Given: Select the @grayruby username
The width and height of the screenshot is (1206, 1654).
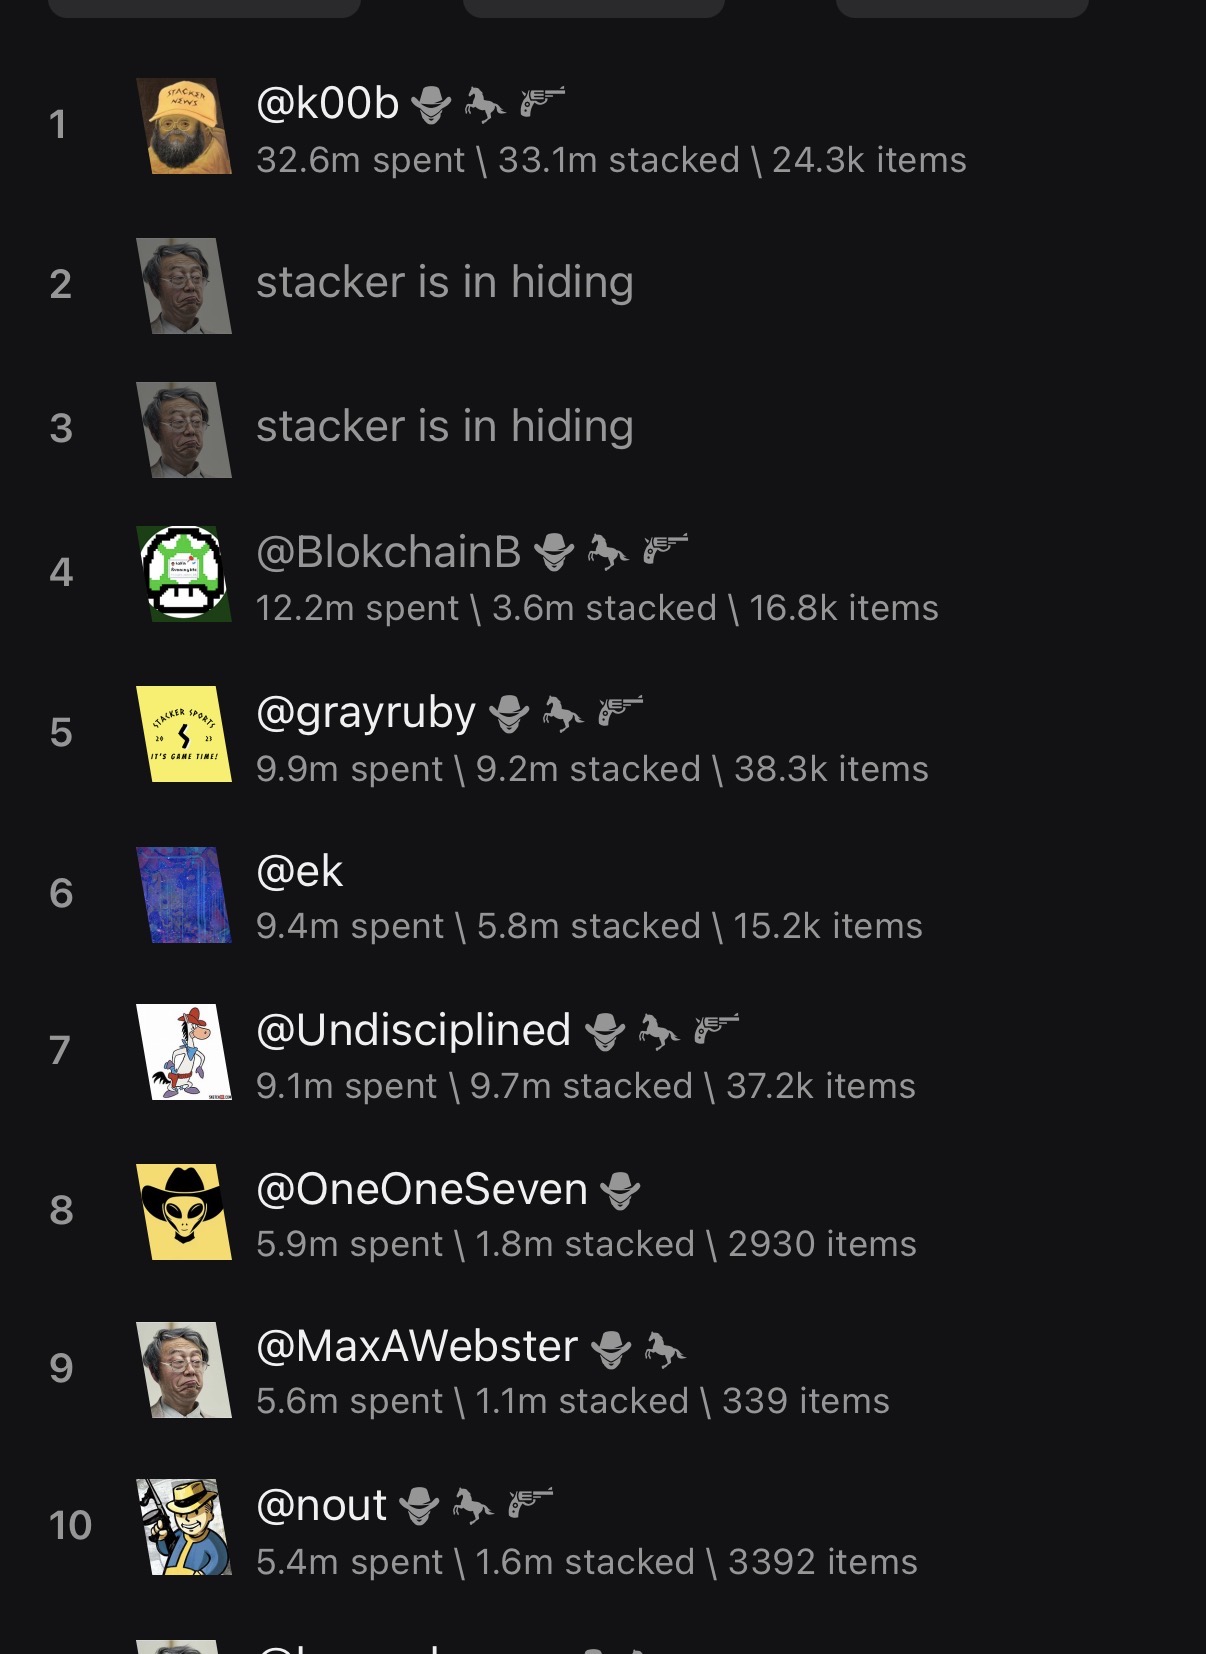Looking at the screenshot, I should coord(366,712).
